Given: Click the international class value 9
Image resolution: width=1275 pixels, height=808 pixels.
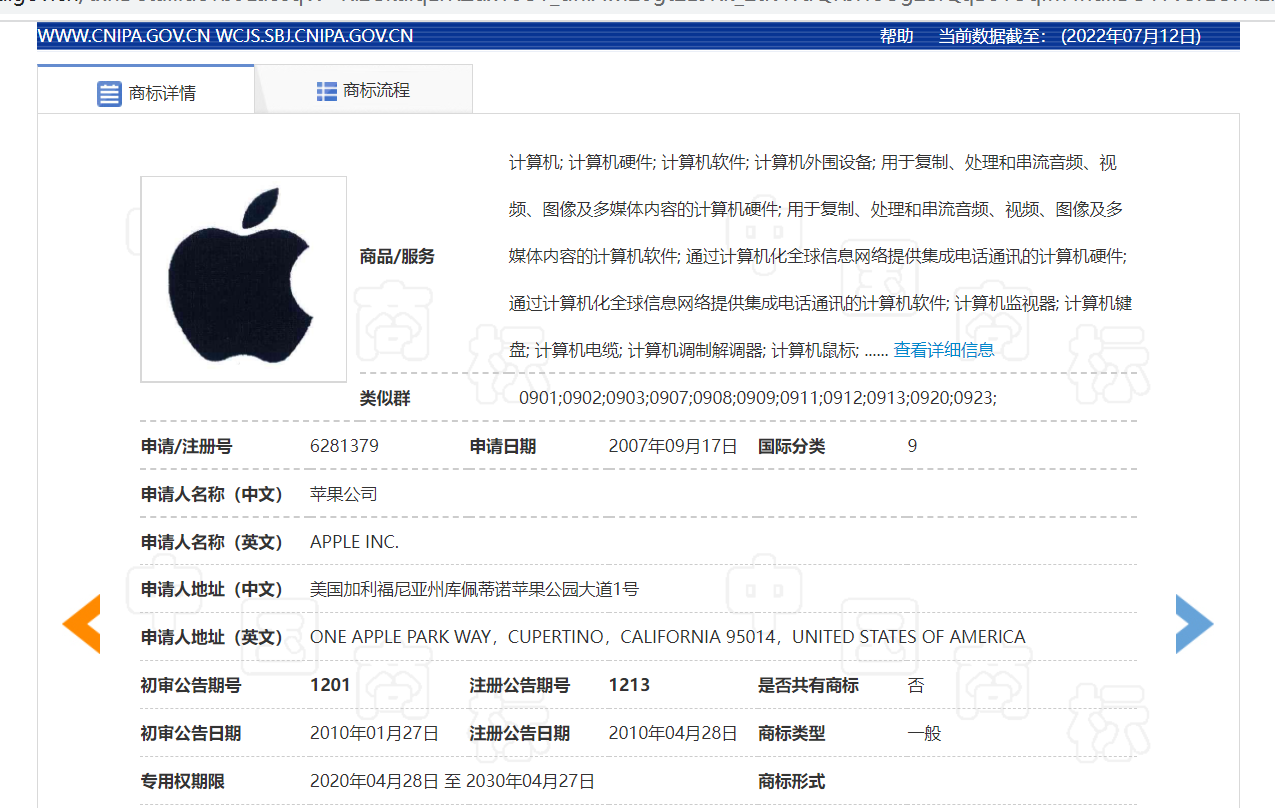Looking at the screenshot, I should pos(912,446).
